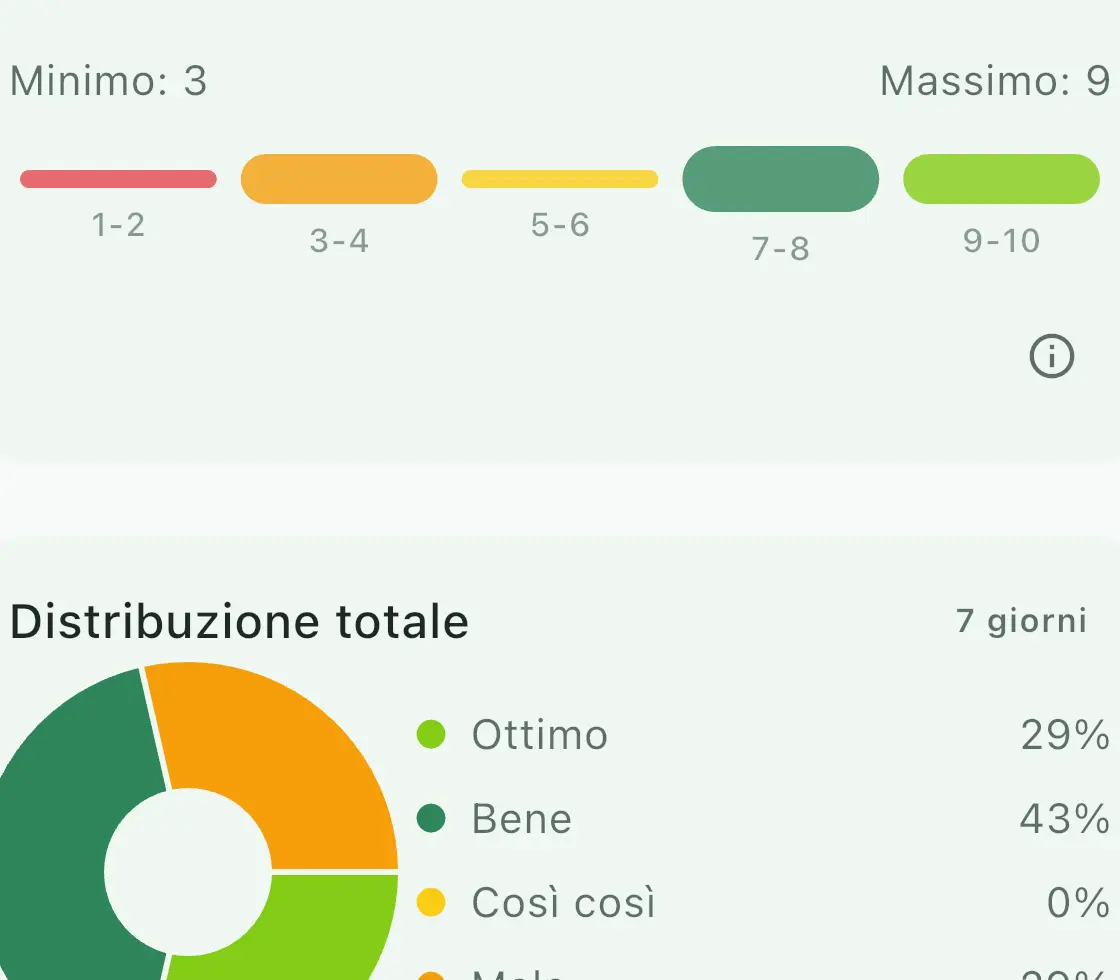Click the Ottimo legend dot

pos(431,735)
